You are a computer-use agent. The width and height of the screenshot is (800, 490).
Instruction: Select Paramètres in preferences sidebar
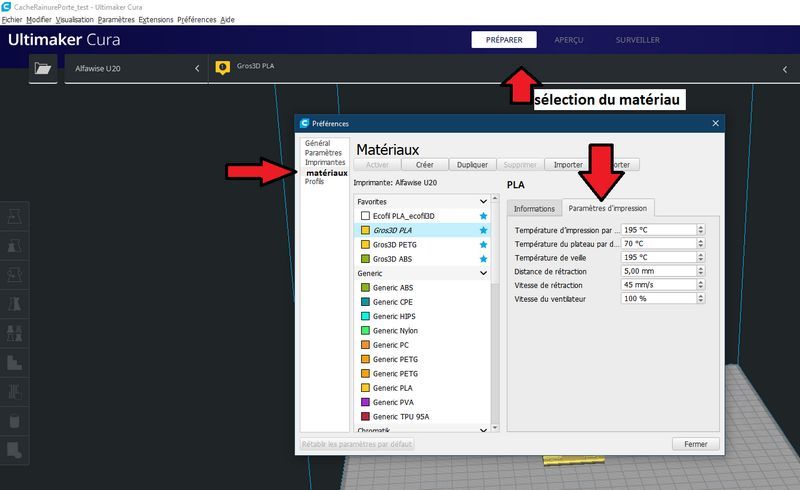point(323,153)
